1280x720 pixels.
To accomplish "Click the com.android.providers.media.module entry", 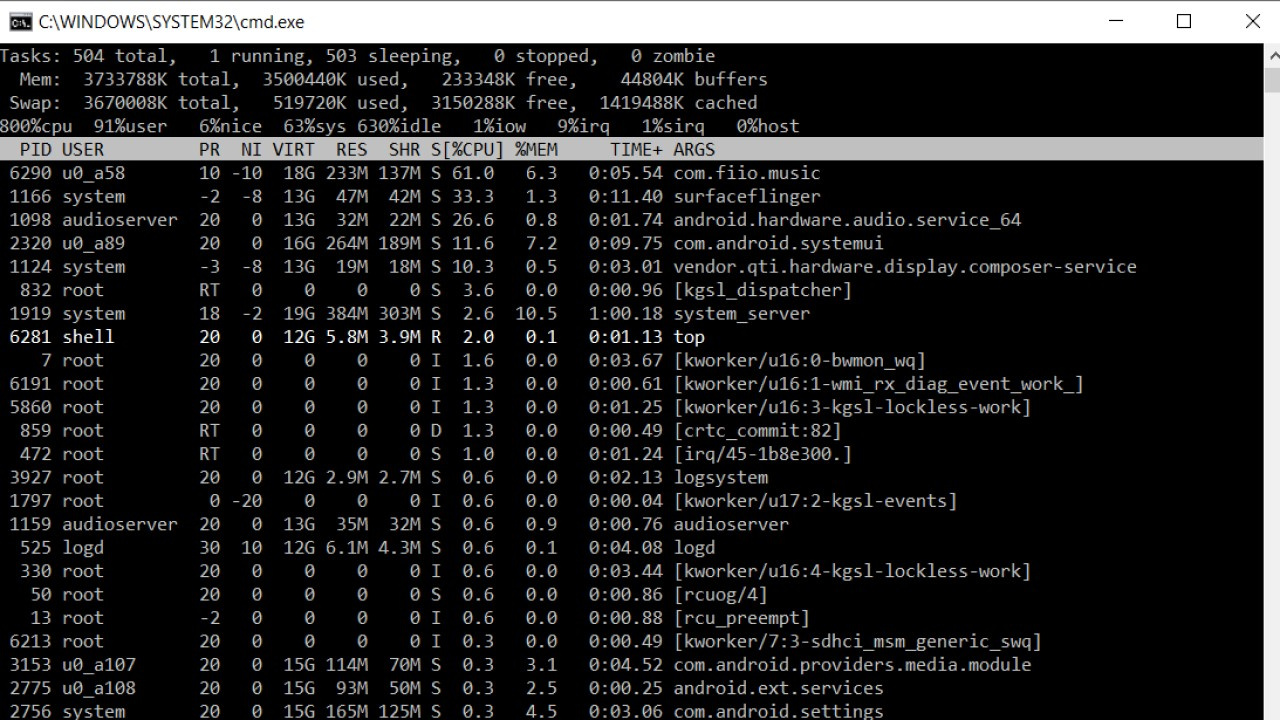I will coord(852,665).
